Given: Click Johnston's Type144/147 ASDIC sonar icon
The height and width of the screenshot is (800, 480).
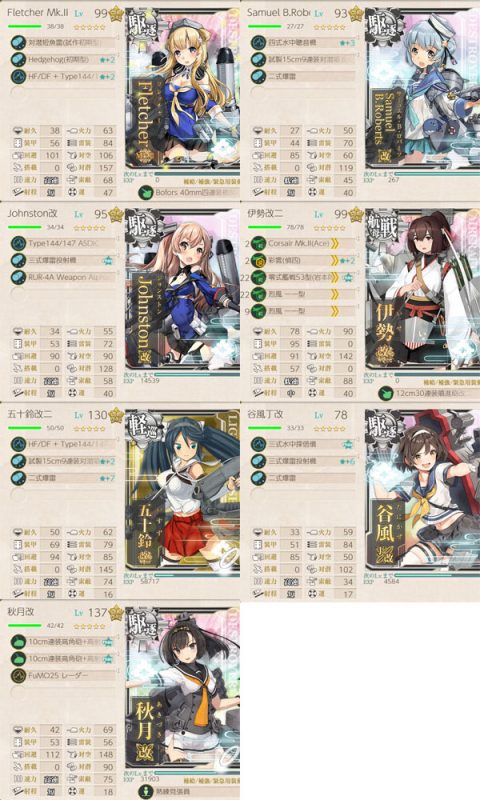Looking at the screenshot, I should coord(18,243).
